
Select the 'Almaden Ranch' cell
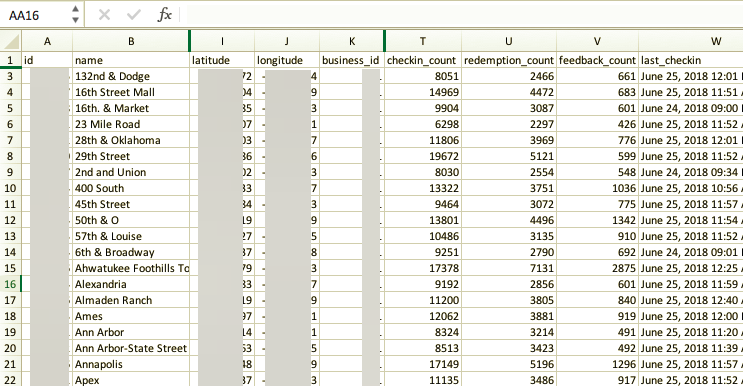(x=131, y=300)
